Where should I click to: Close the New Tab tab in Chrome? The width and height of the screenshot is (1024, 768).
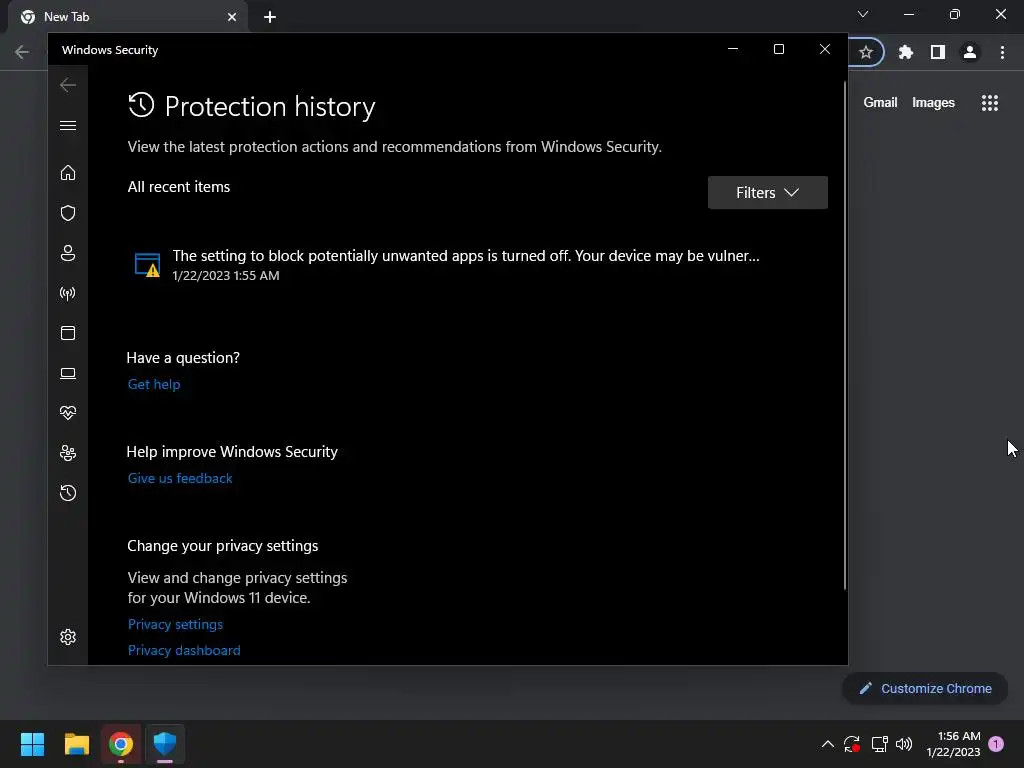click(232, 17)
